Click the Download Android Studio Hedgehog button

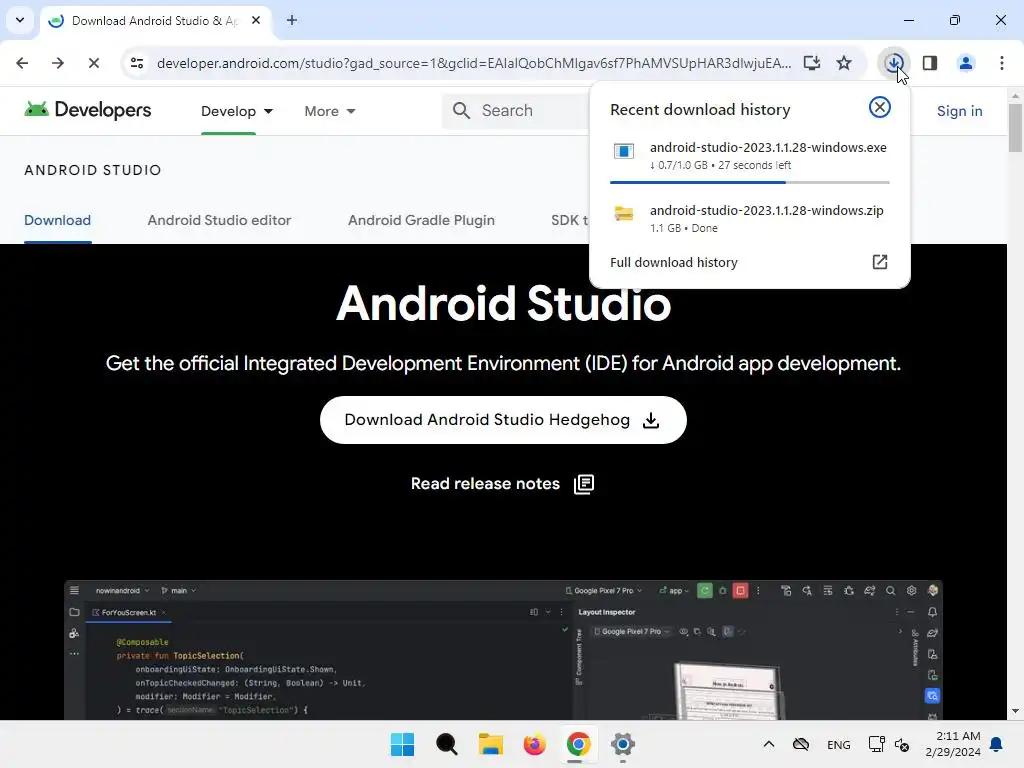503,420
